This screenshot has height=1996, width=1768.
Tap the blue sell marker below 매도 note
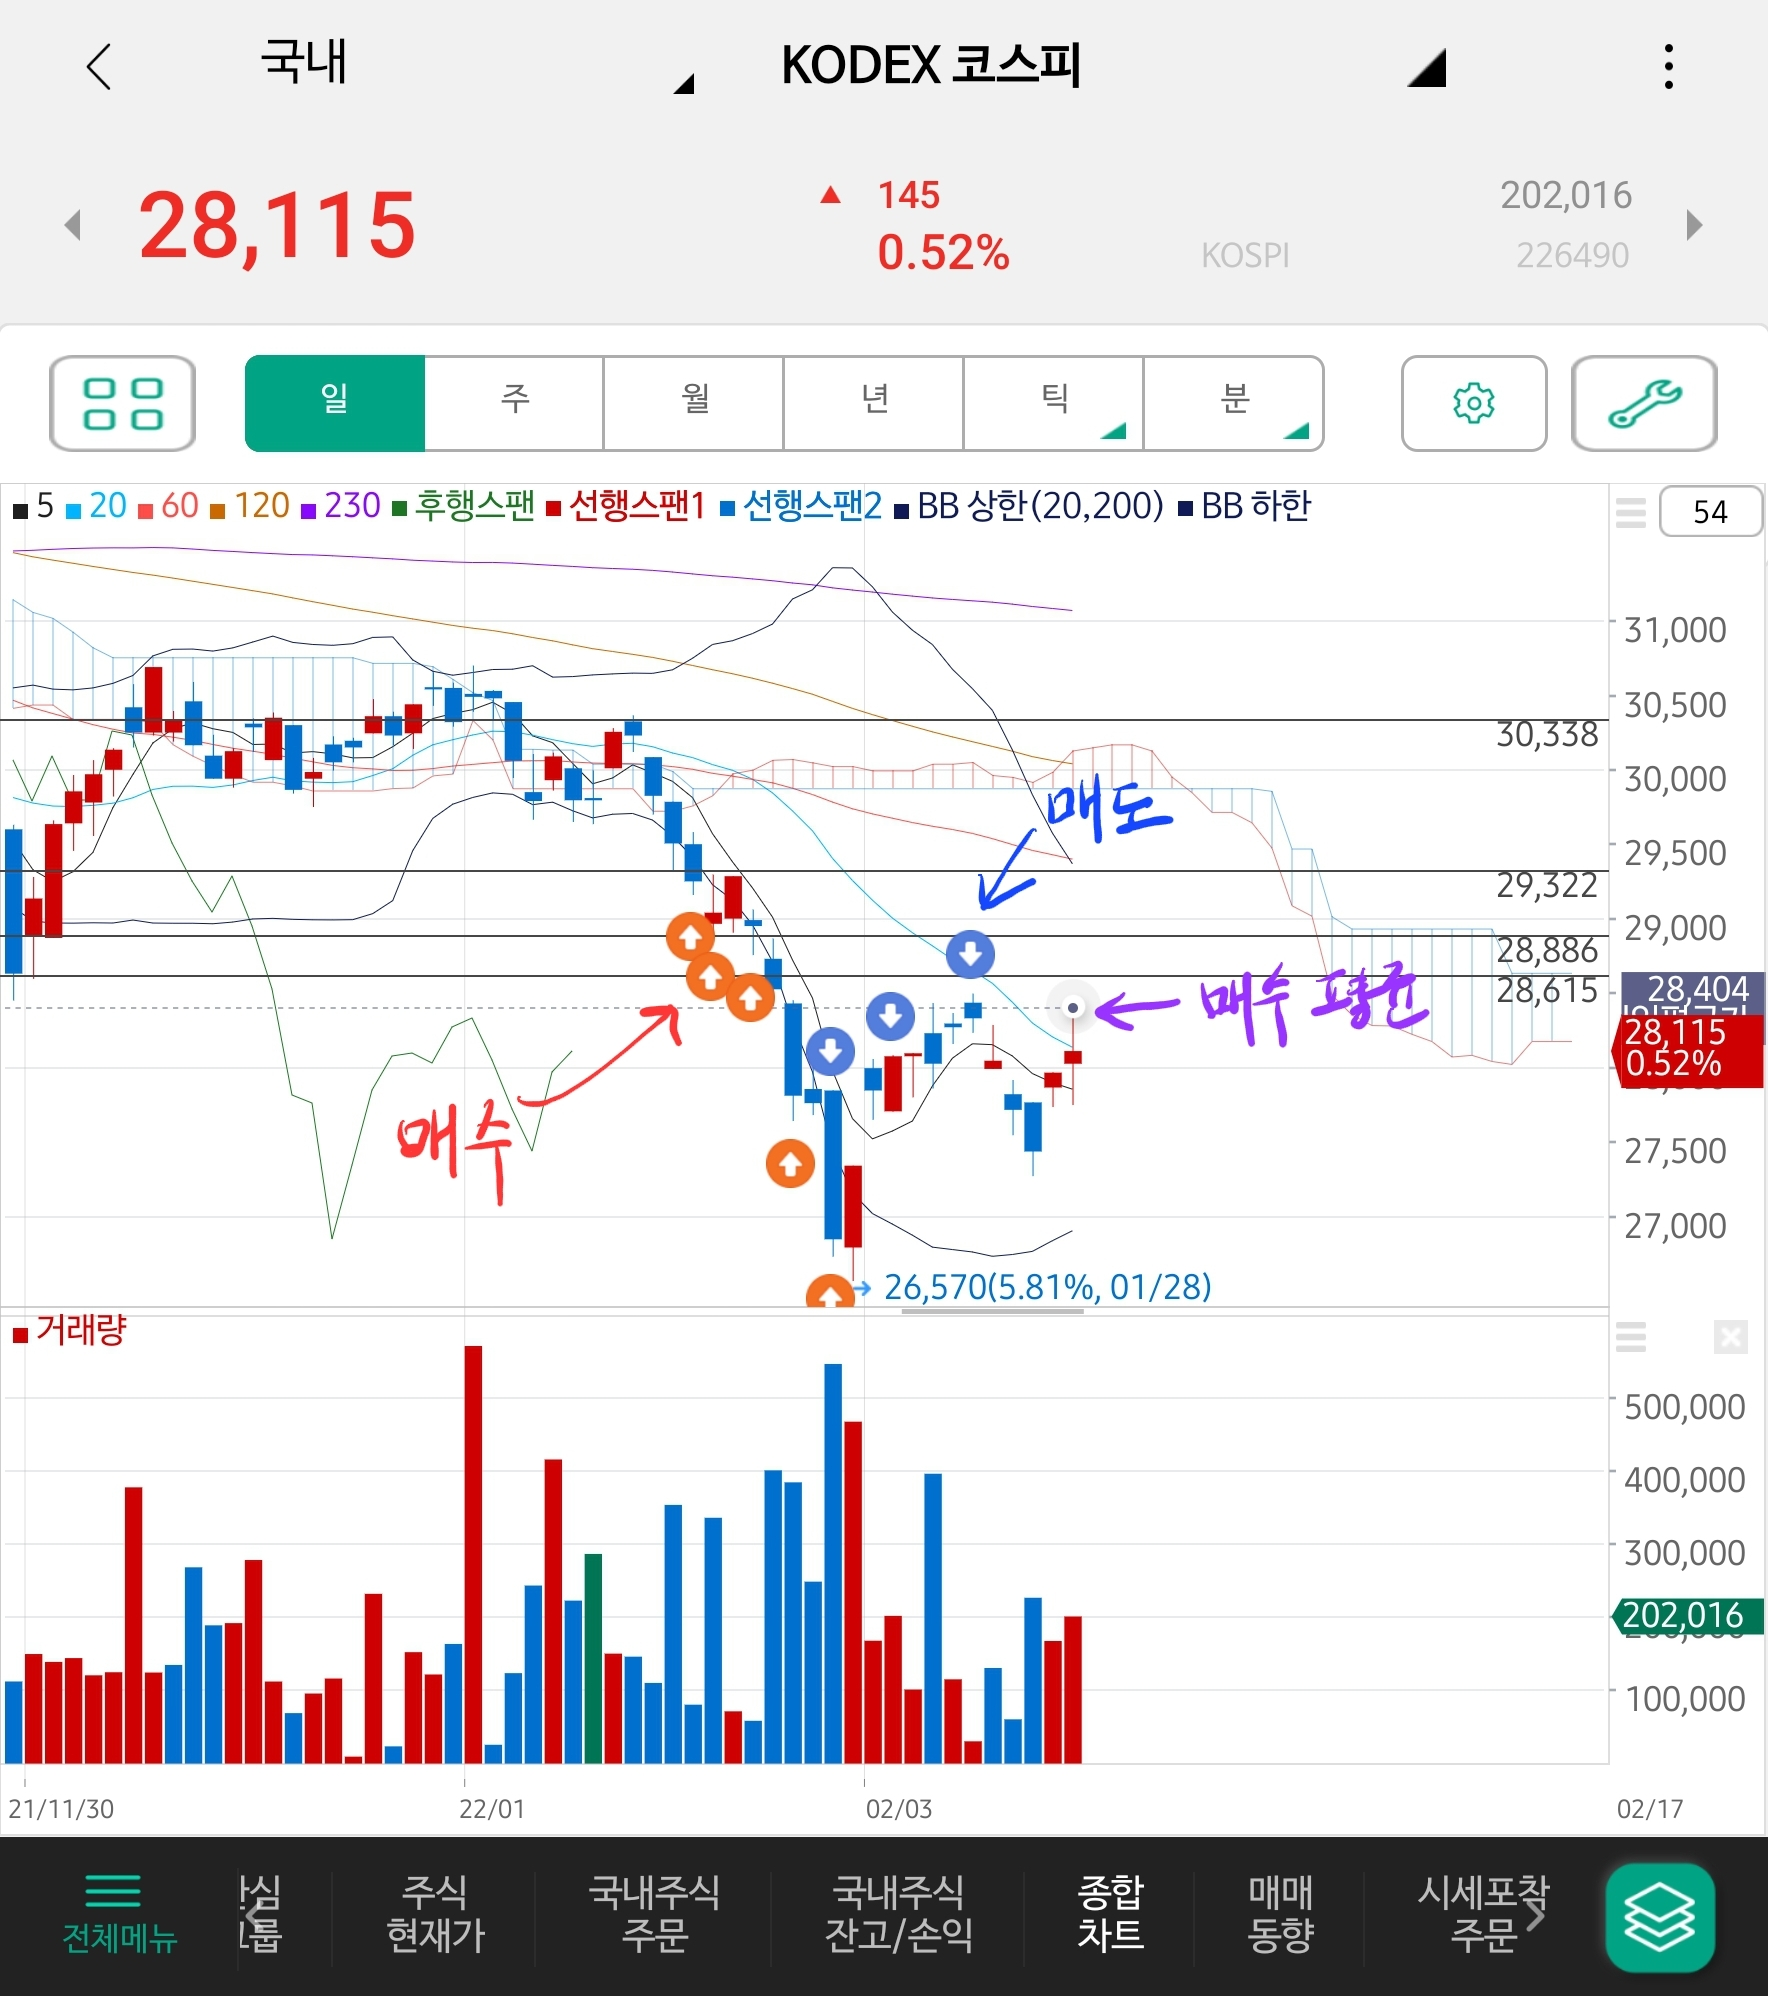970,954
